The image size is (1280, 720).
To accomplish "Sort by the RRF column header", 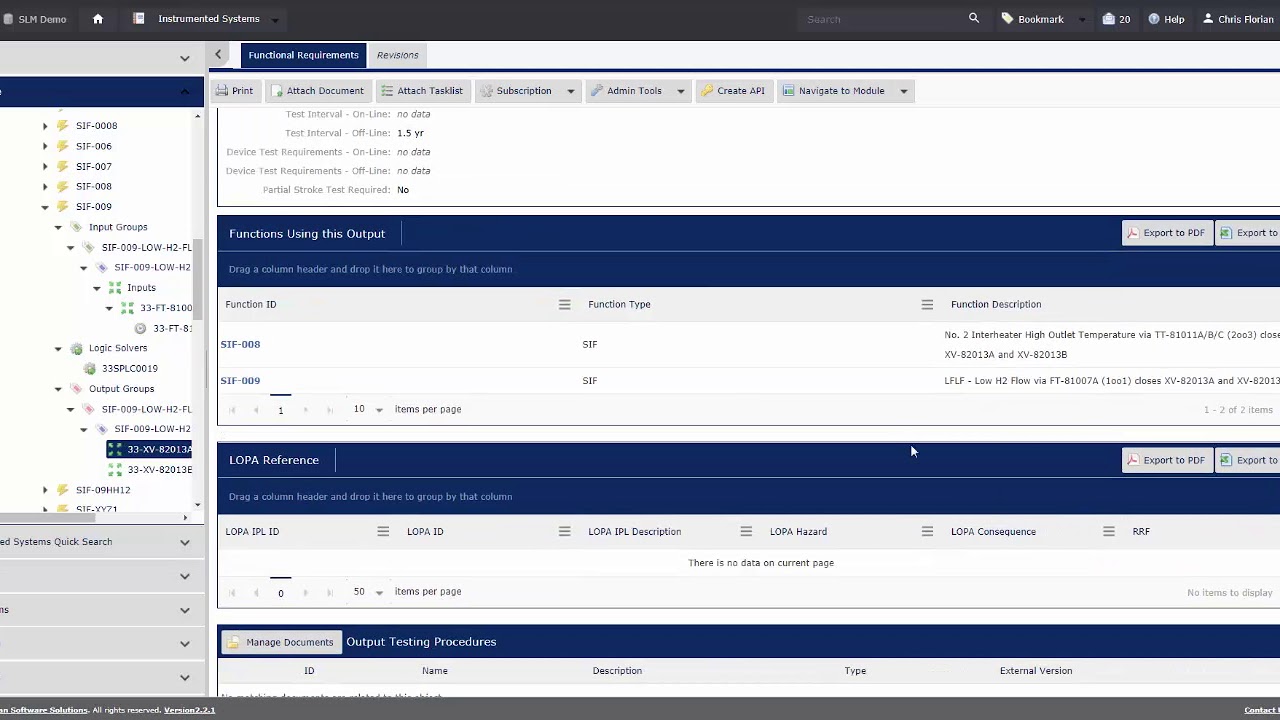I will tap(1141, 532).
